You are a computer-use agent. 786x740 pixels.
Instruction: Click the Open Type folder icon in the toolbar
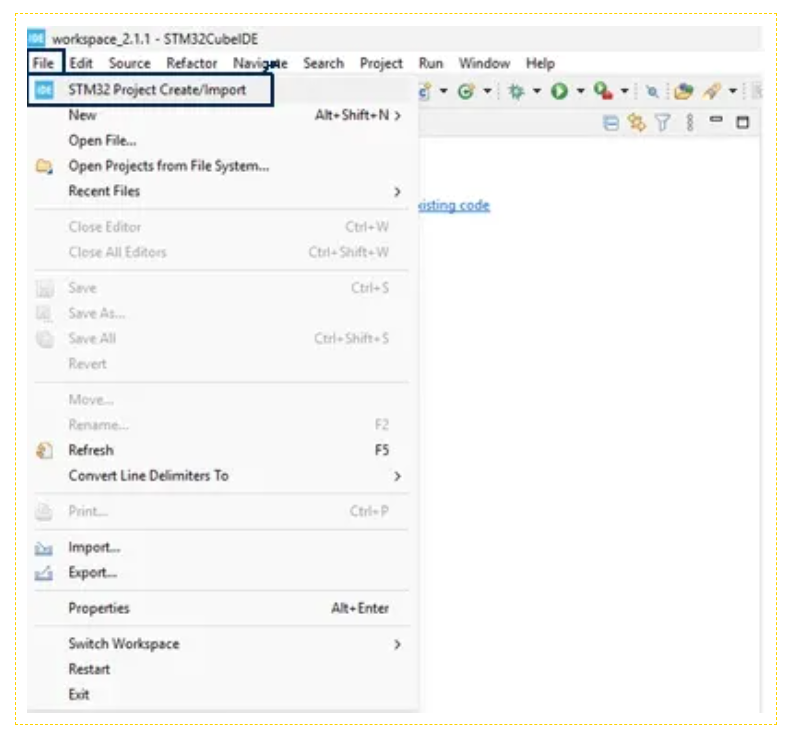683,91
